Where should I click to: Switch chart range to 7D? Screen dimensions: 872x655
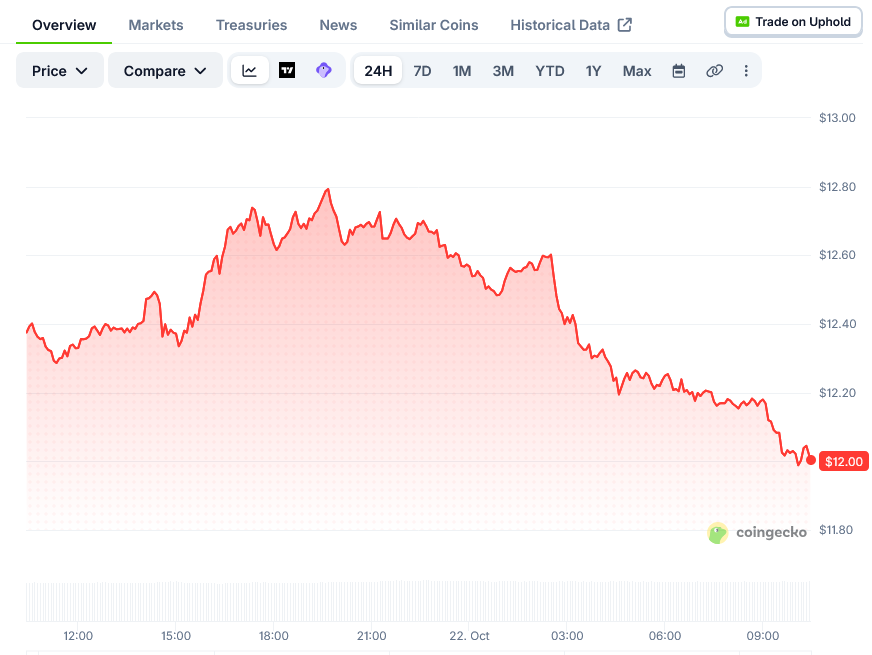422,71
